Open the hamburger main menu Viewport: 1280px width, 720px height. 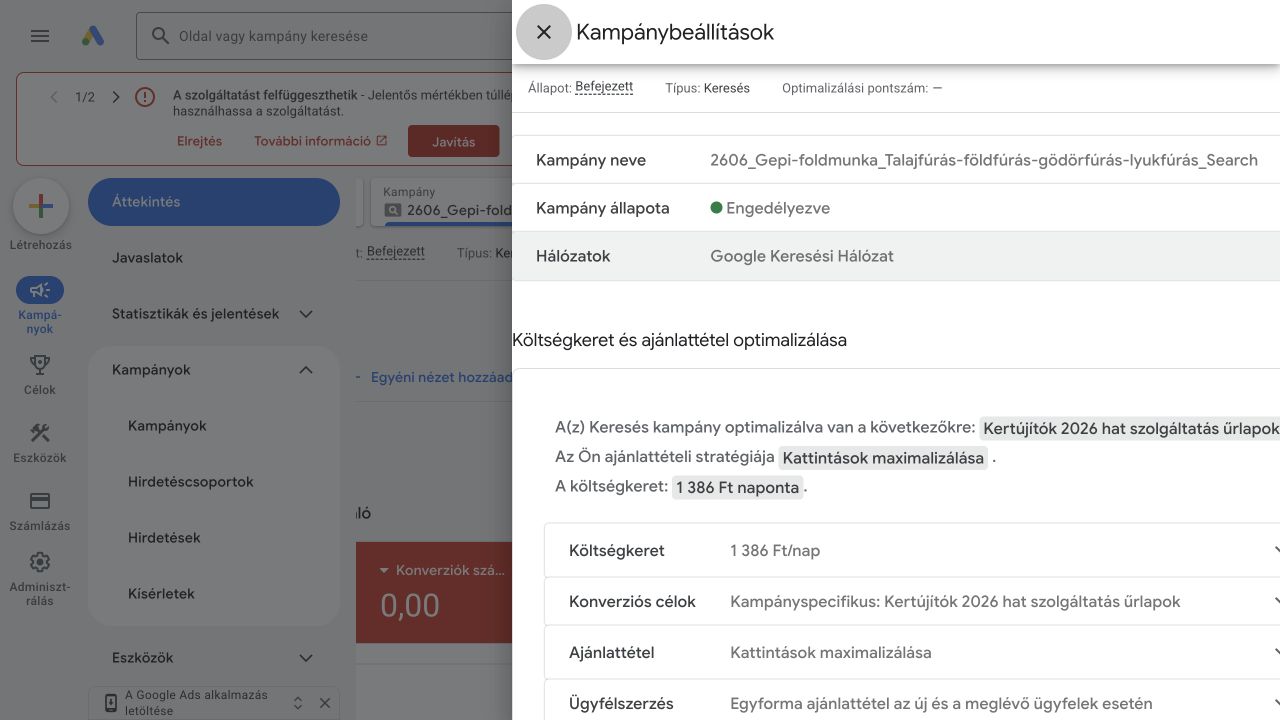[x=40, y=36]
